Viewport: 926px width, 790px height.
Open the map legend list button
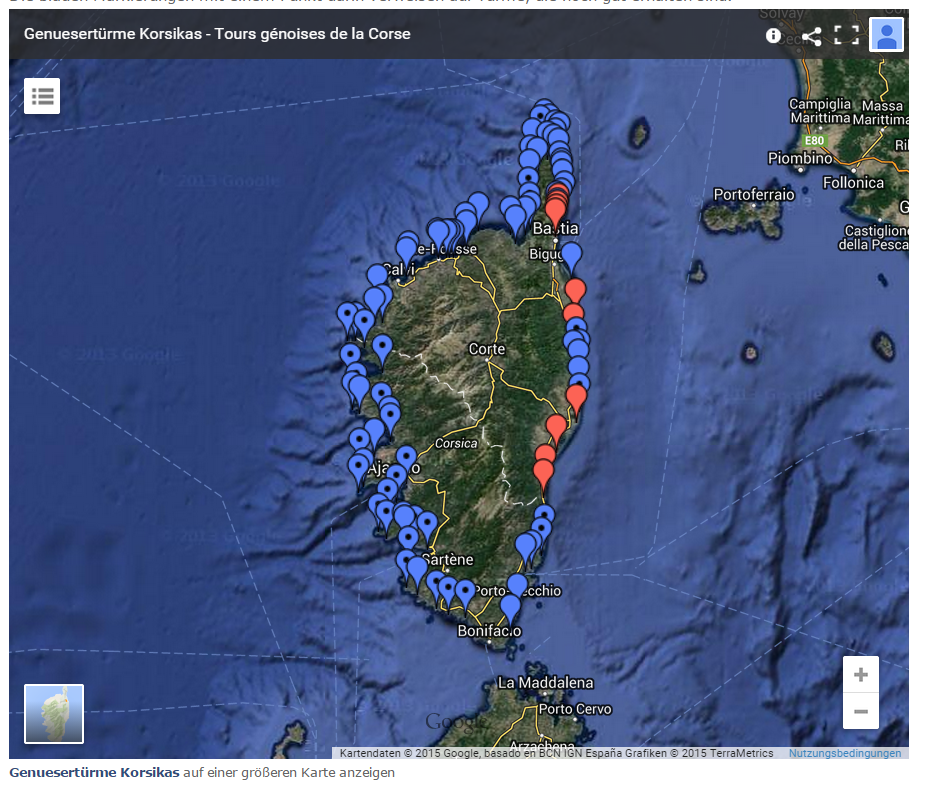click(x=42, y=96)
